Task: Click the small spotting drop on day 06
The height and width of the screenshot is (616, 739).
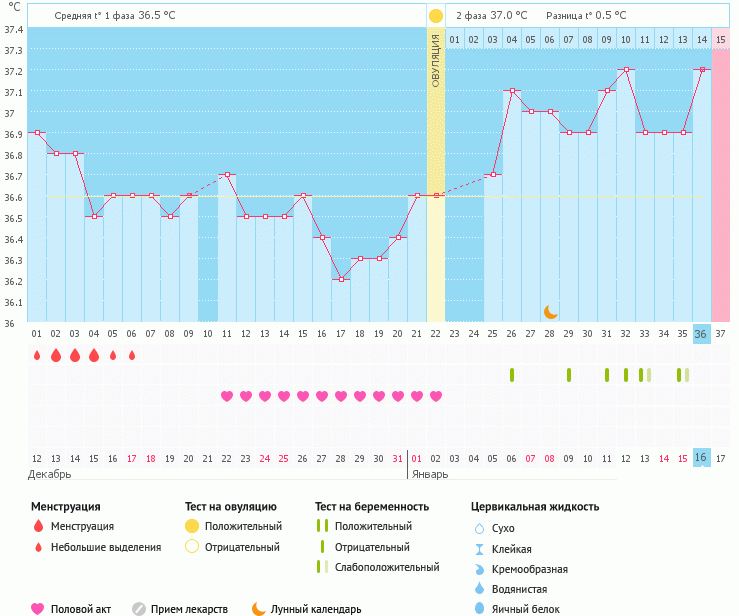Action: (x=132, y=355)
